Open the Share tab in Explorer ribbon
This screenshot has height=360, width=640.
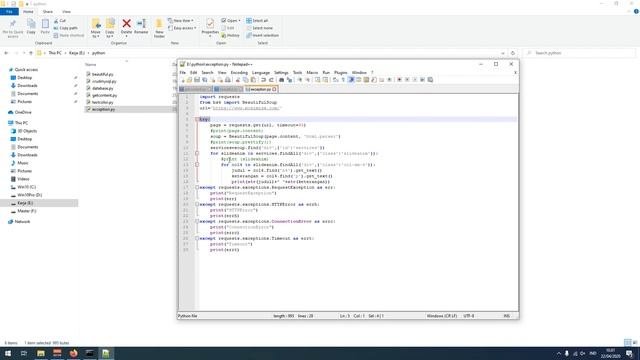pos(48,12)
